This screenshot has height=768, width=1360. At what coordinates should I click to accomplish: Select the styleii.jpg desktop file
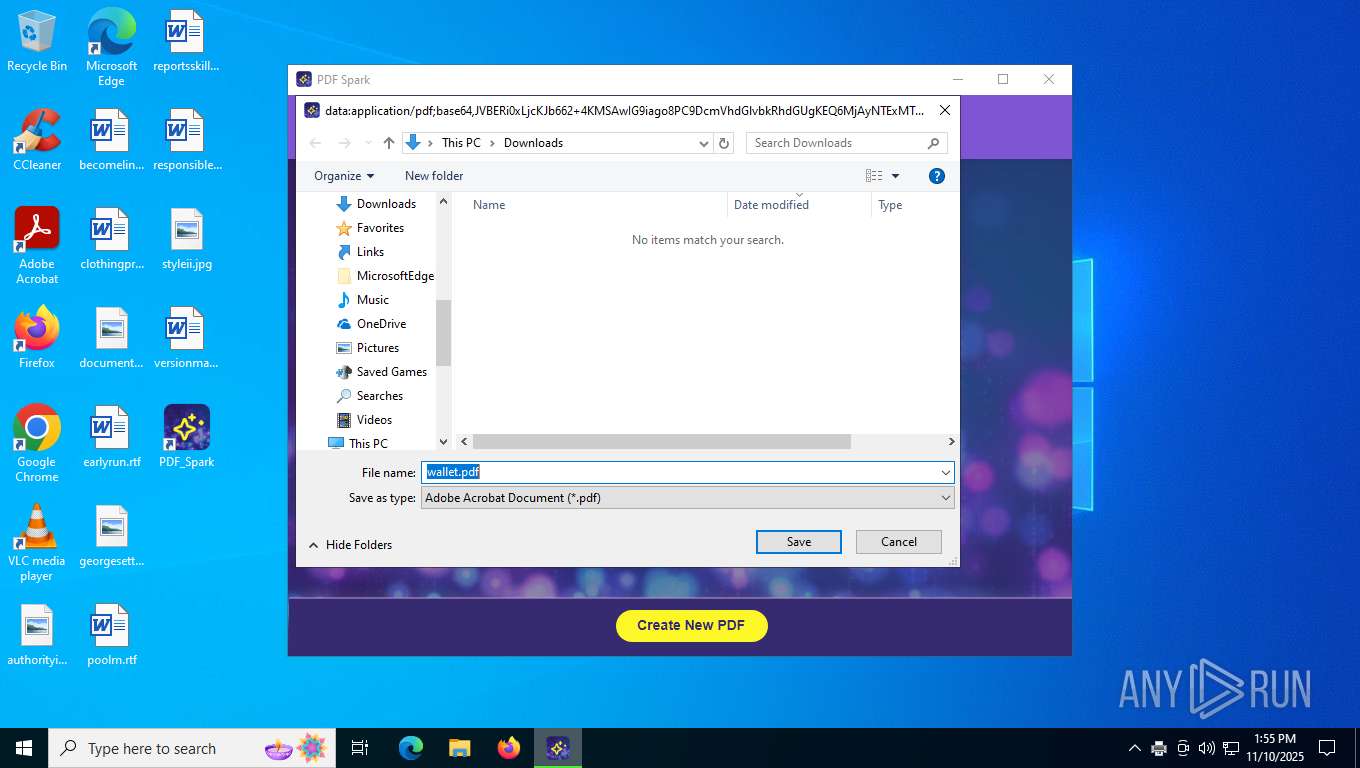click(x=186, y=239)
